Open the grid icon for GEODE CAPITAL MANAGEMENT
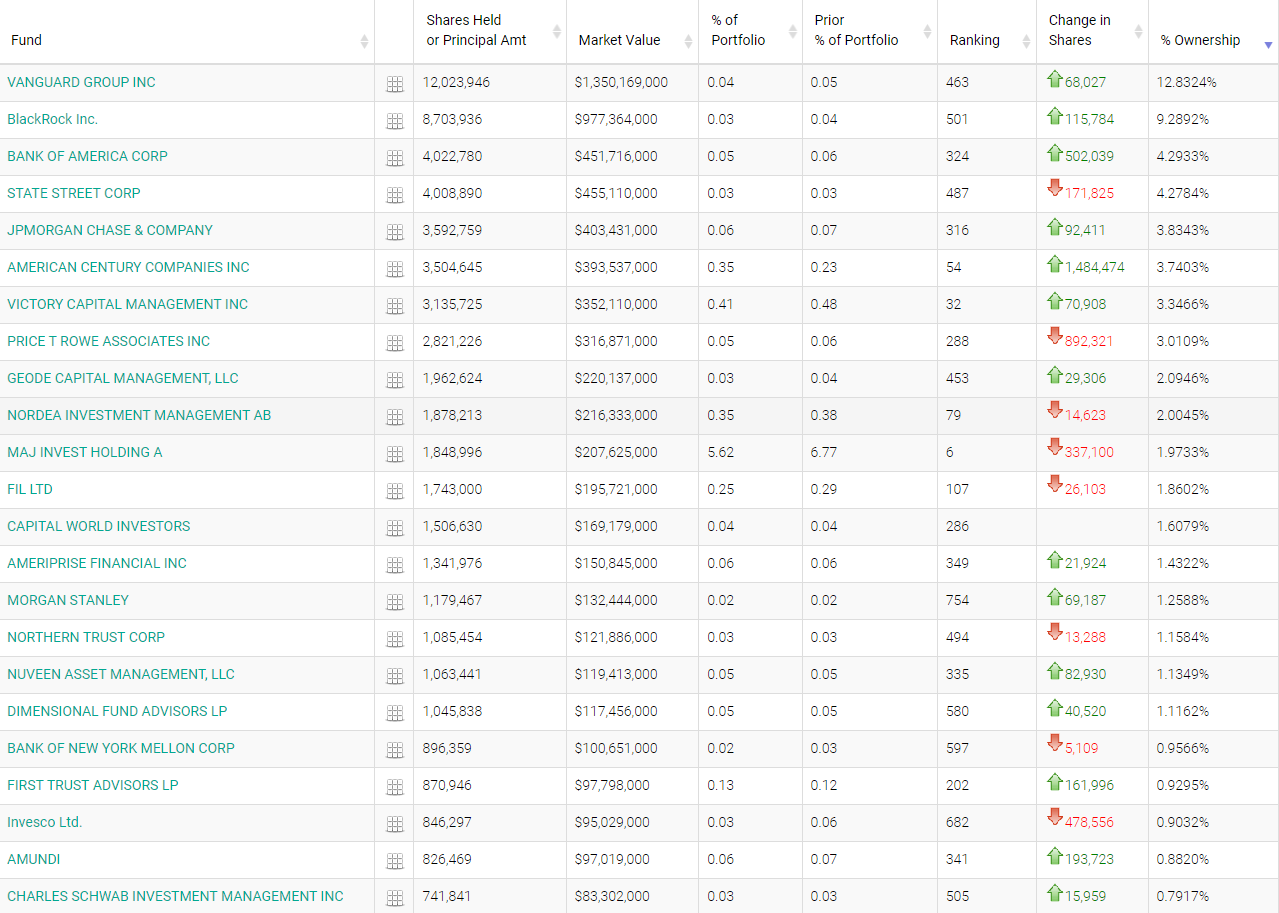 click(395, 380)
